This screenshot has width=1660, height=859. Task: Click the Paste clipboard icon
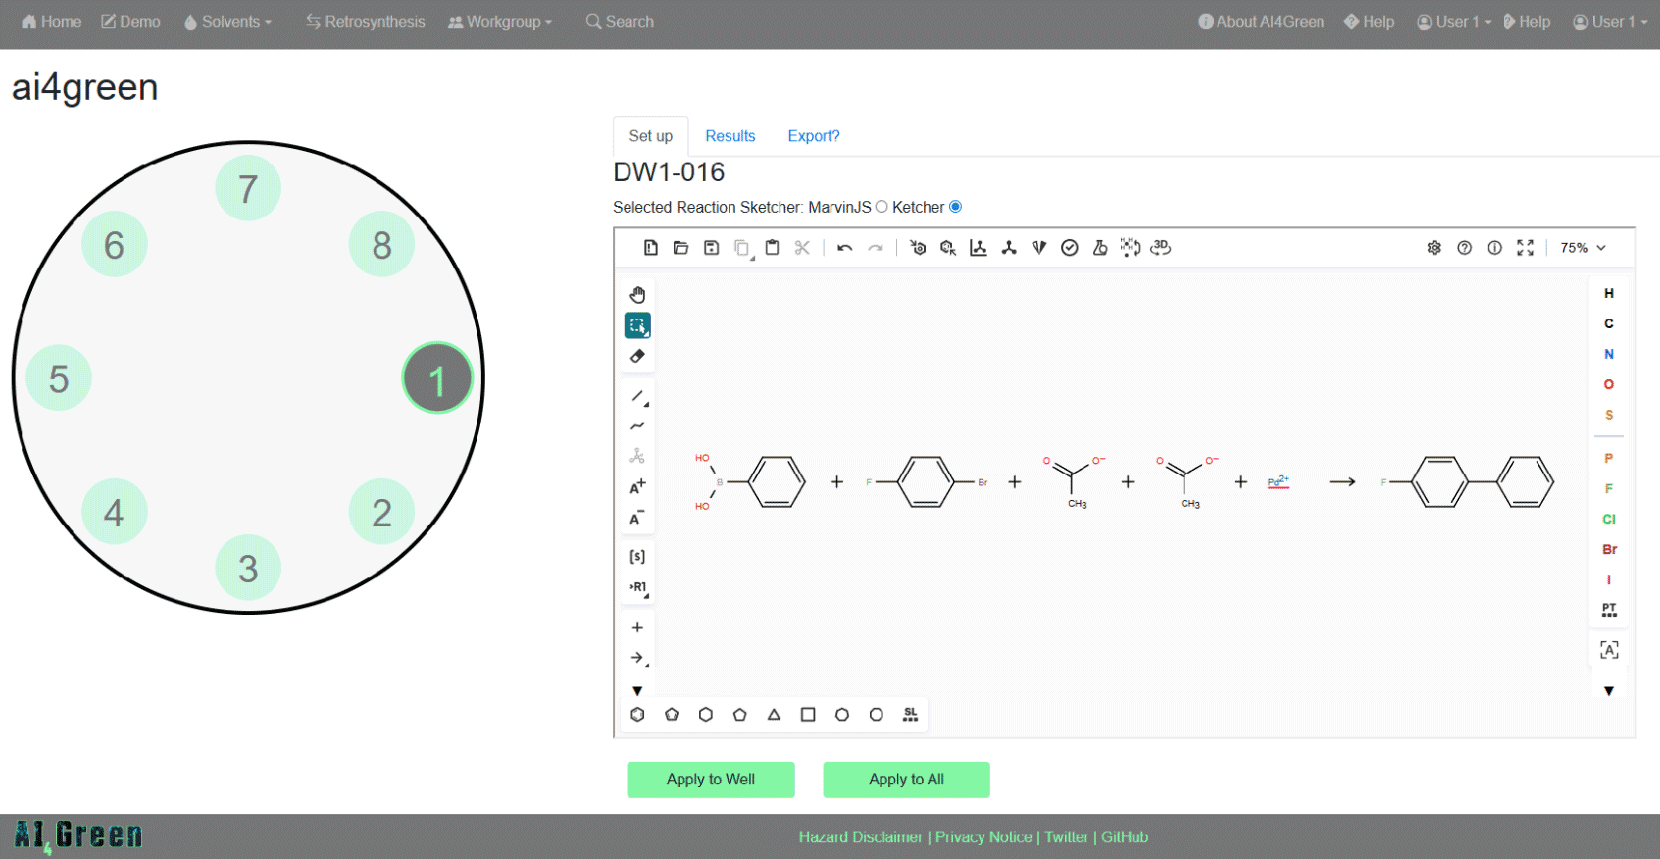(x=772, y=248)
